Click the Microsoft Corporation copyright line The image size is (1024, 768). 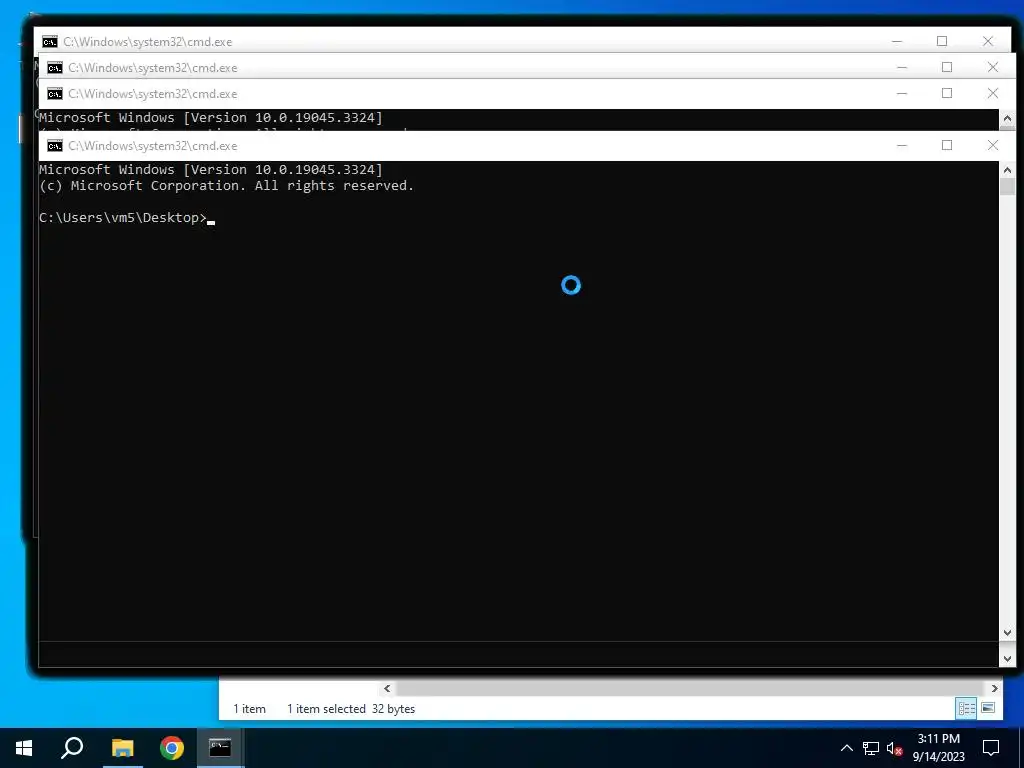tap(227, 185)
